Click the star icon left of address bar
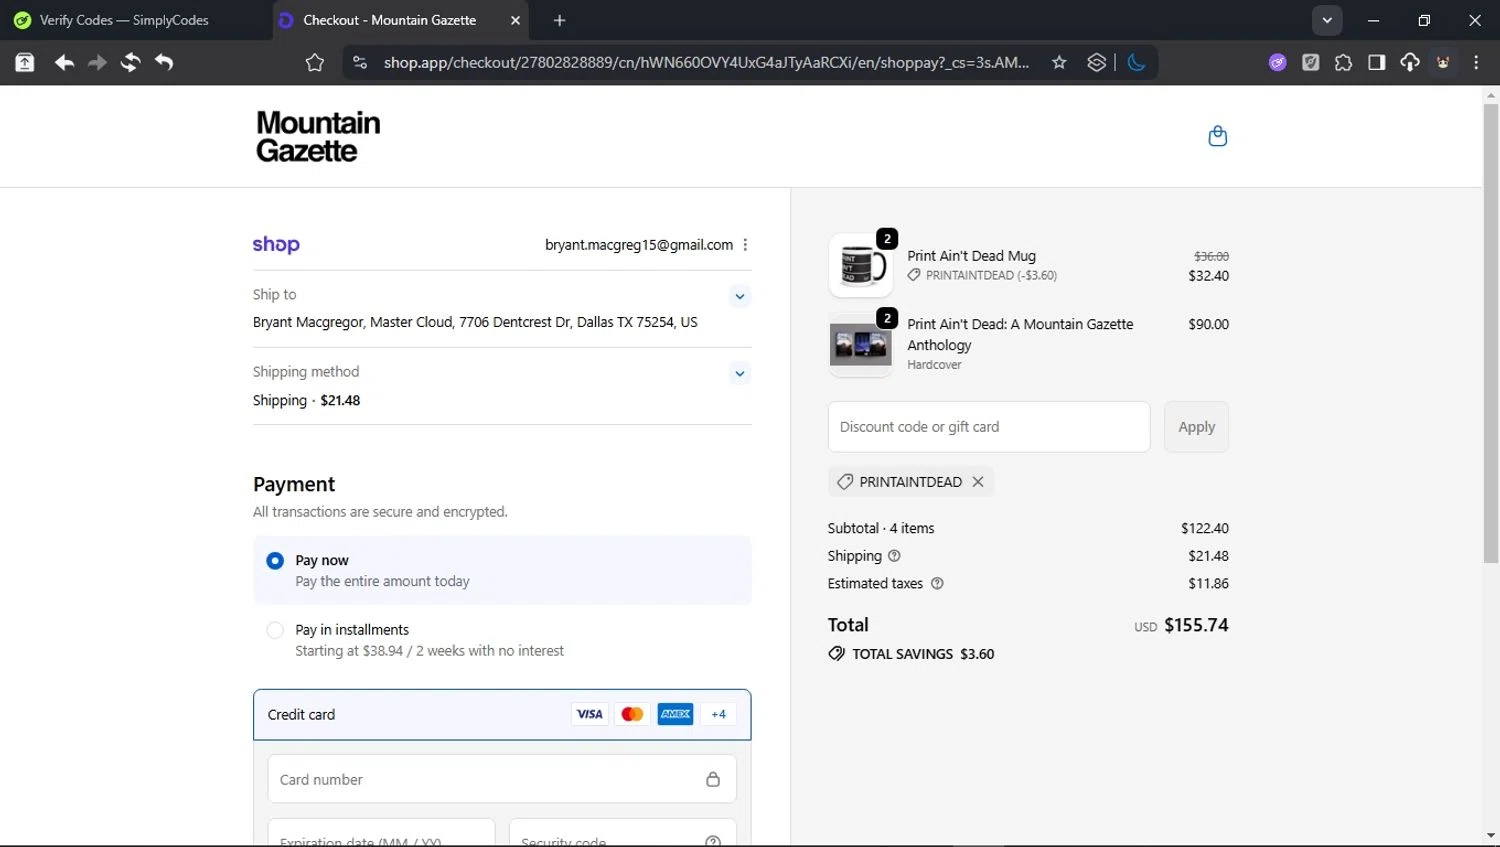Image resolution: width=1500 pixels, height=847 pixels. coord(315,63)
